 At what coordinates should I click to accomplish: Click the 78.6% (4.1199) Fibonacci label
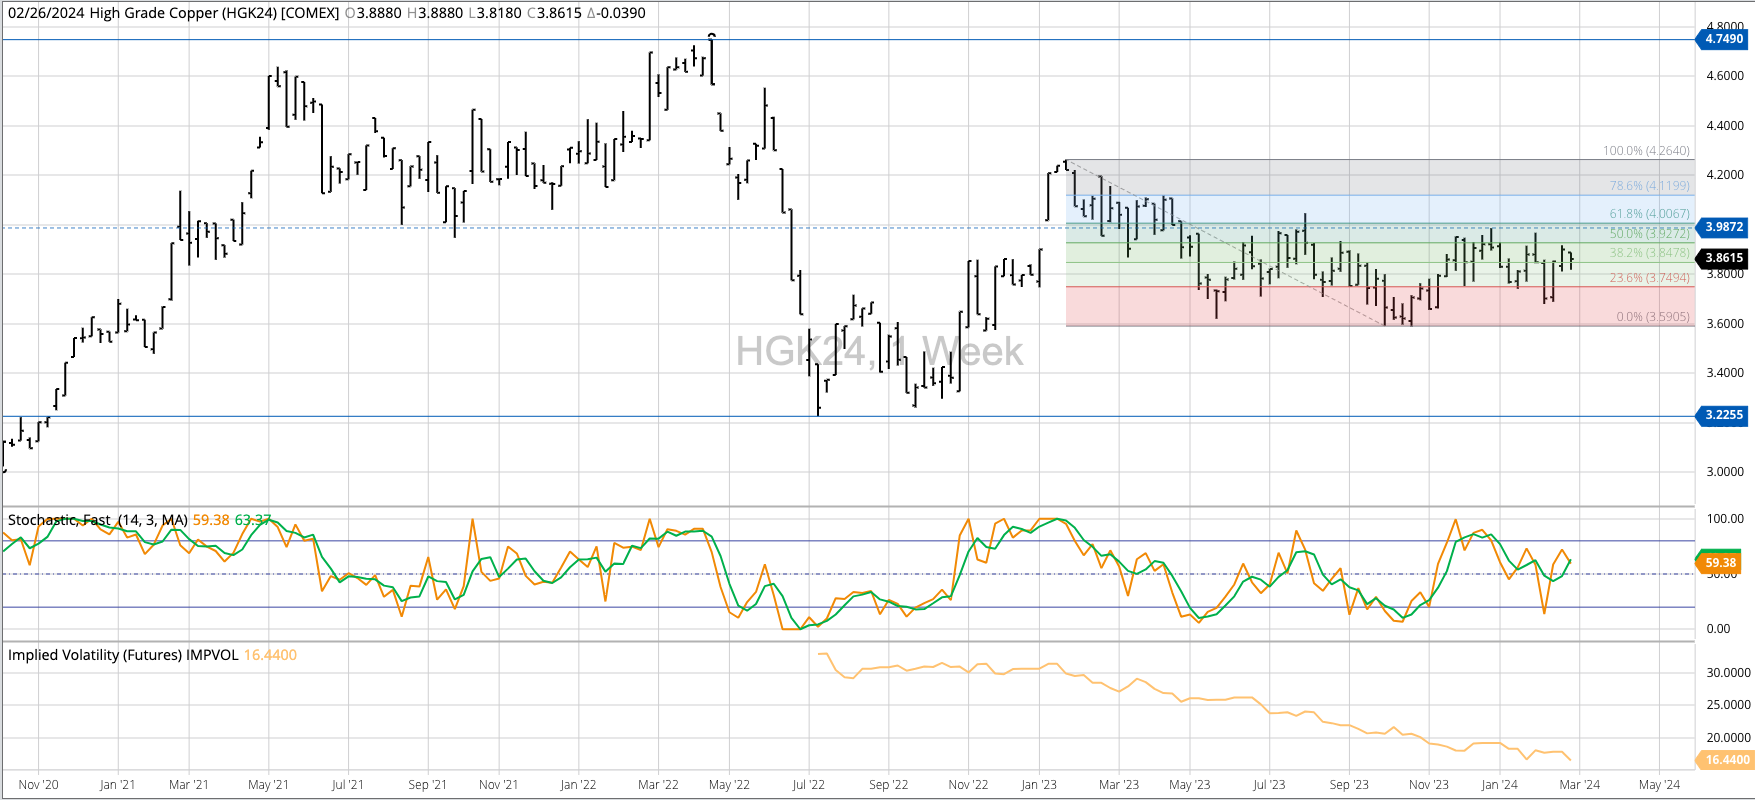point(1649,186)
